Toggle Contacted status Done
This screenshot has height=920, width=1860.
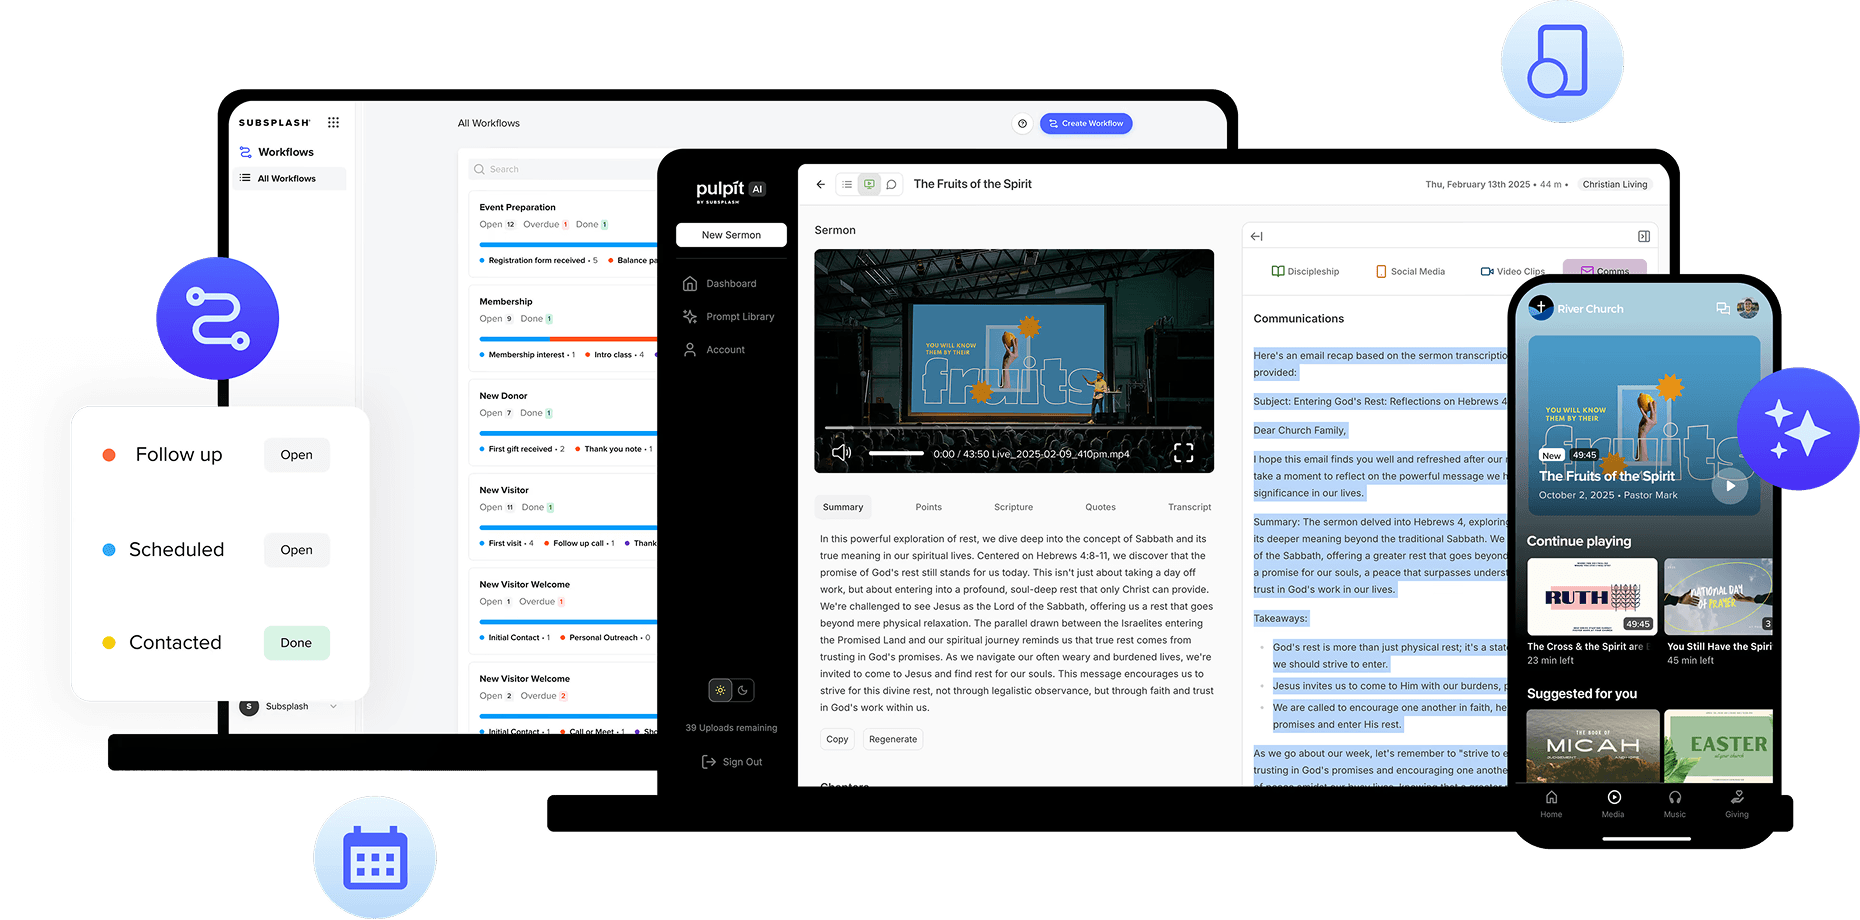click(296, 643)
